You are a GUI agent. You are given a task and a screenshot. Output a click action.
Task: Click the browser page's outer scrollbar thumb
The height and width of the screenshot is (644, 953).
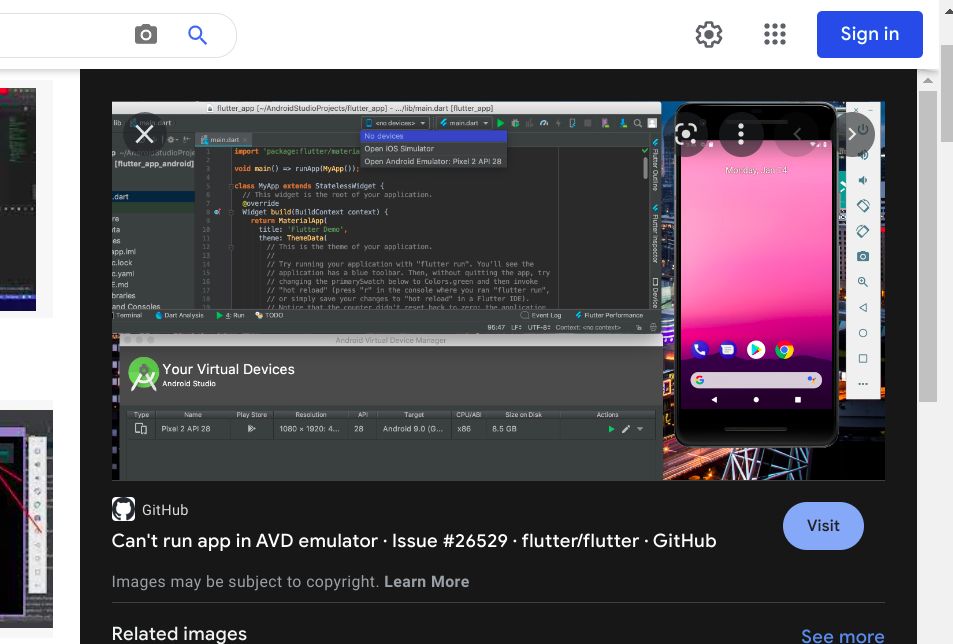946,92
